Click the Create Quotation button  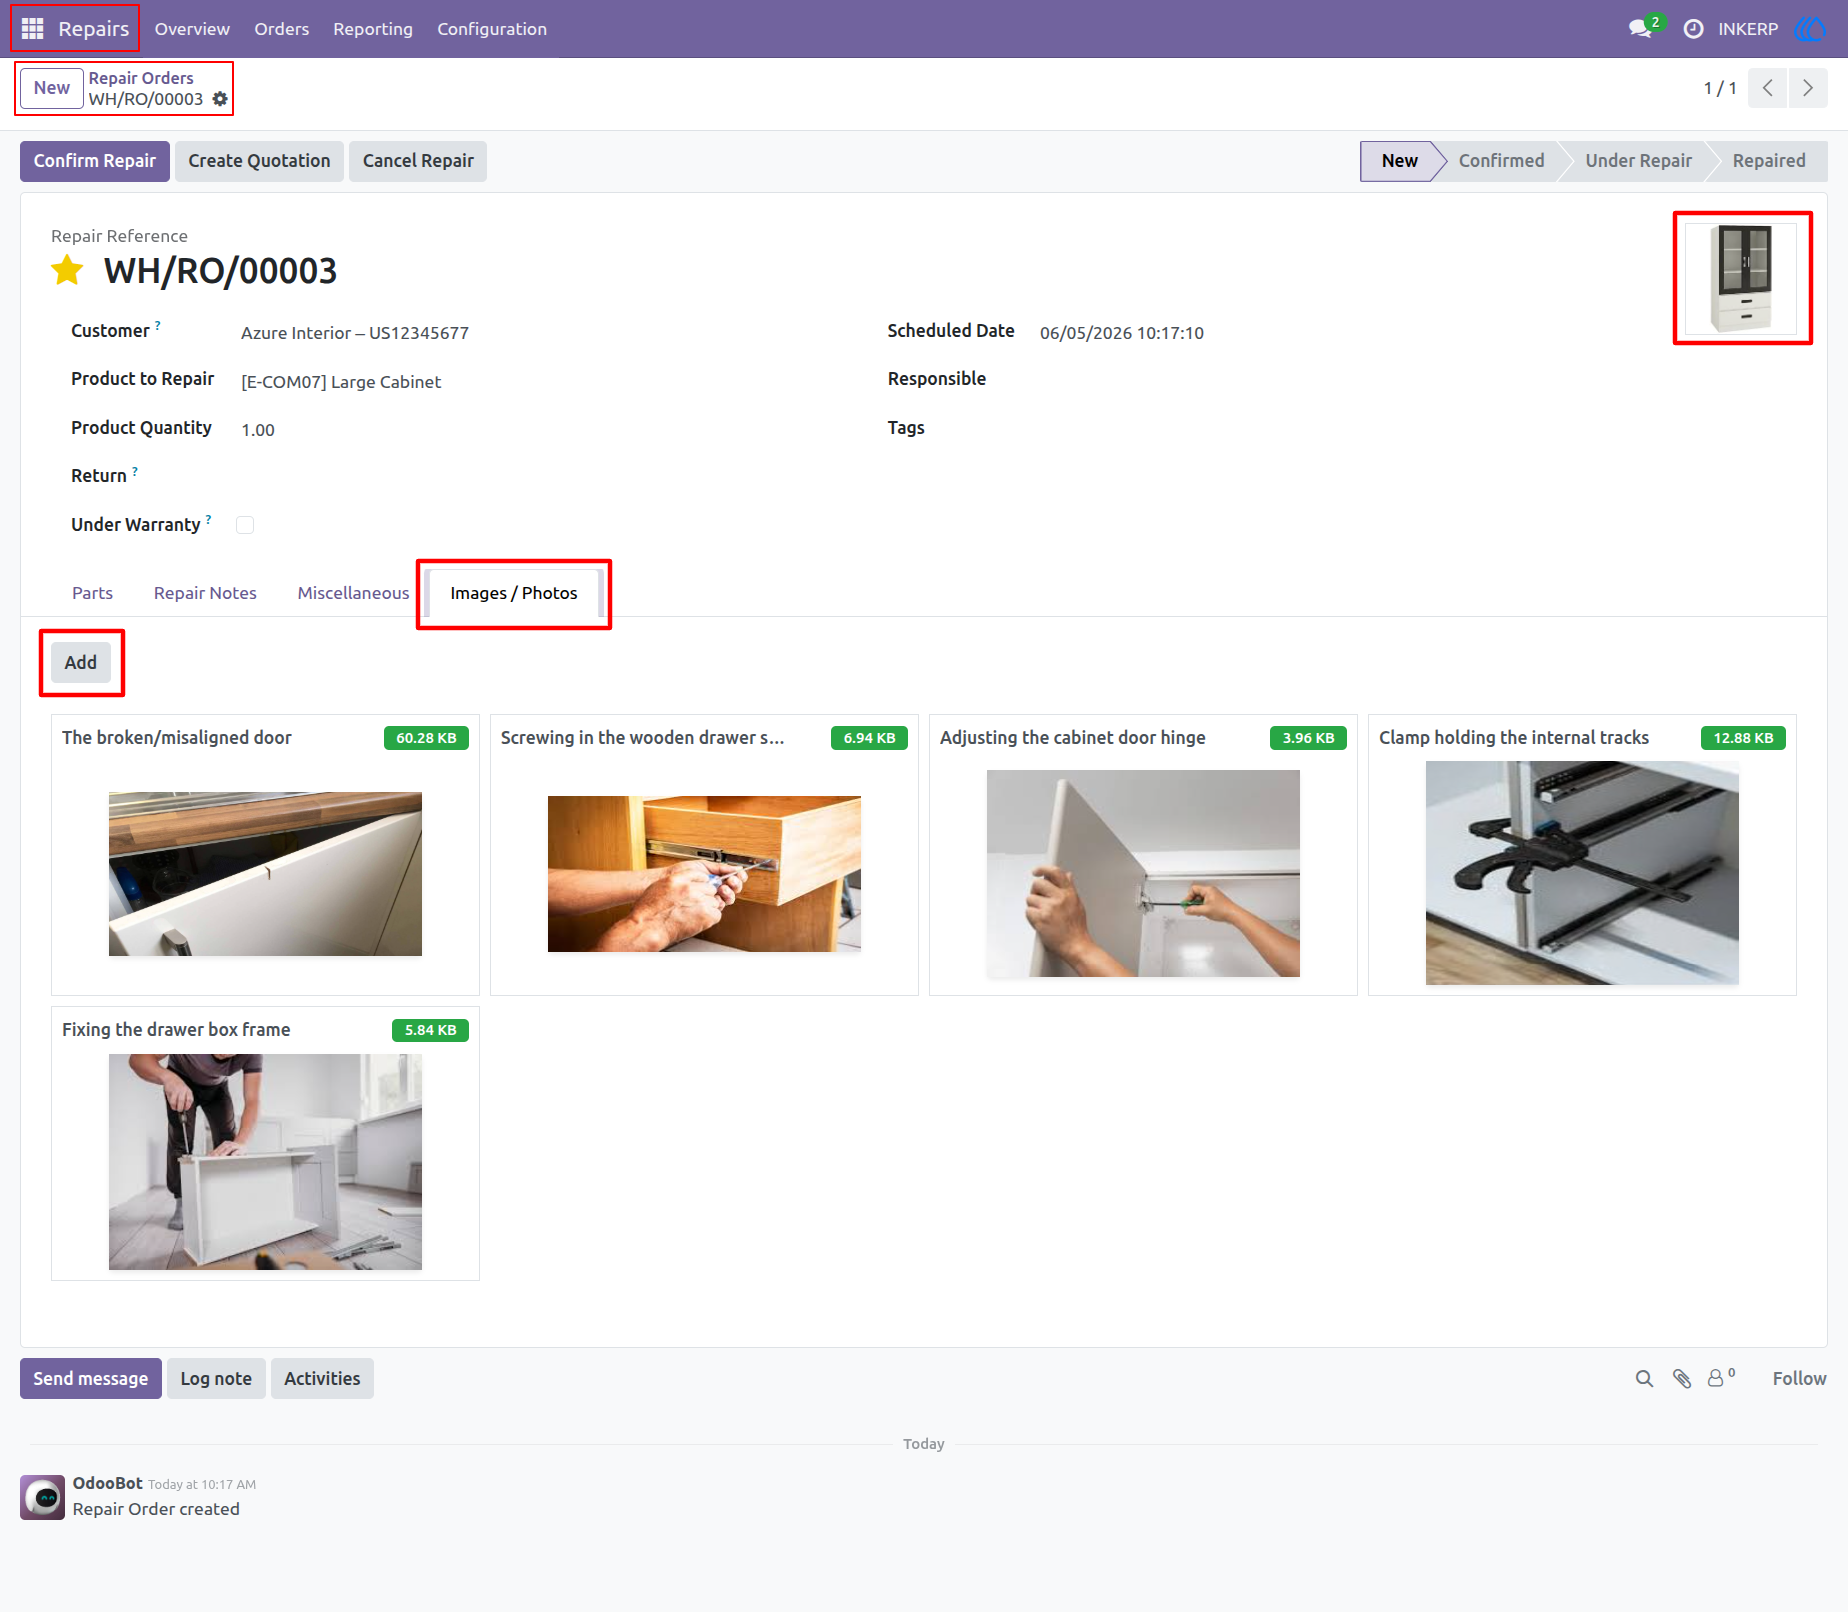coord(259,161)
